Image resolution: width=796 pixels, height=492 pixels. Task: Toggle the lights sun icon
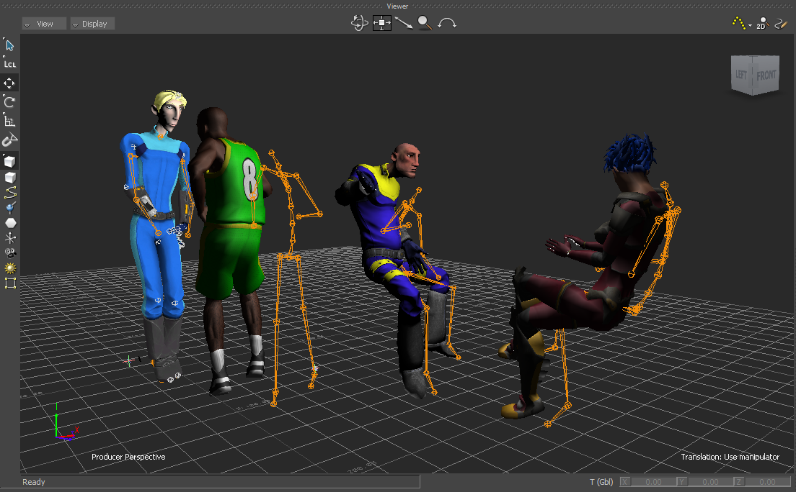click(x=10, y=268)
